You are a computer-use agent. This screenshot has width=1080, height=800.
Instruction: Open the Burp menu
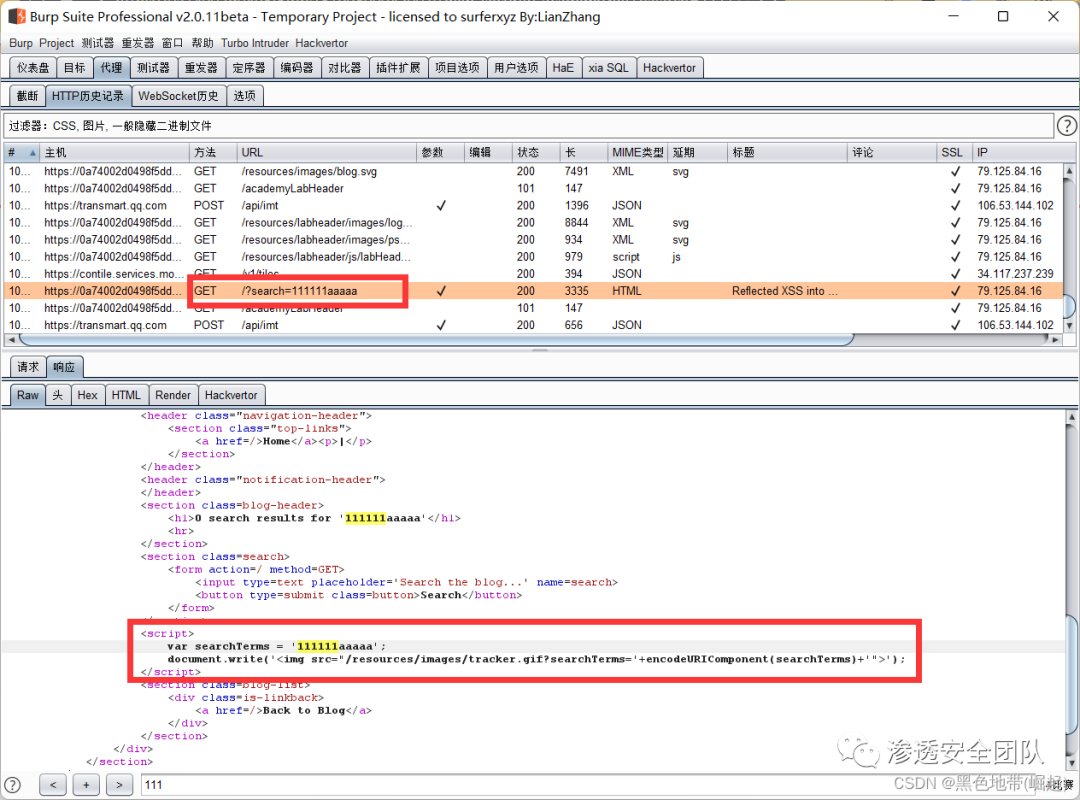pos(21,43)
